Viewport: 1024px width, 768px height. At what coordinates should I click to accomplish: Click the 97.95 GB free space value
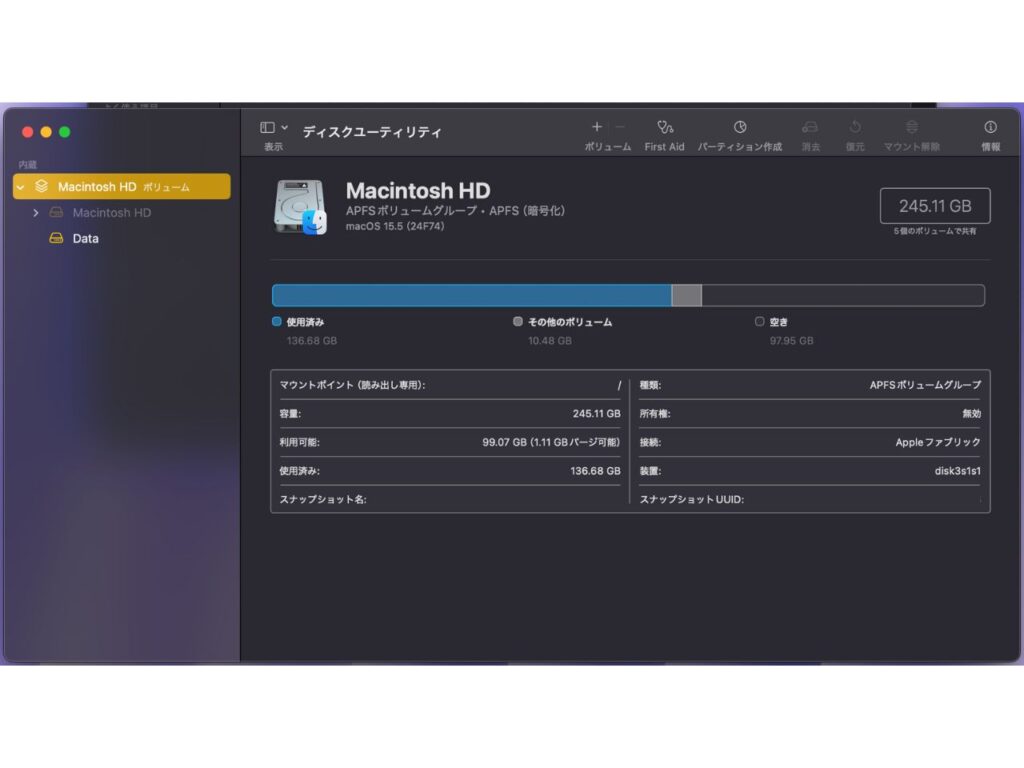pyautogui.click(x=792, y=341)
